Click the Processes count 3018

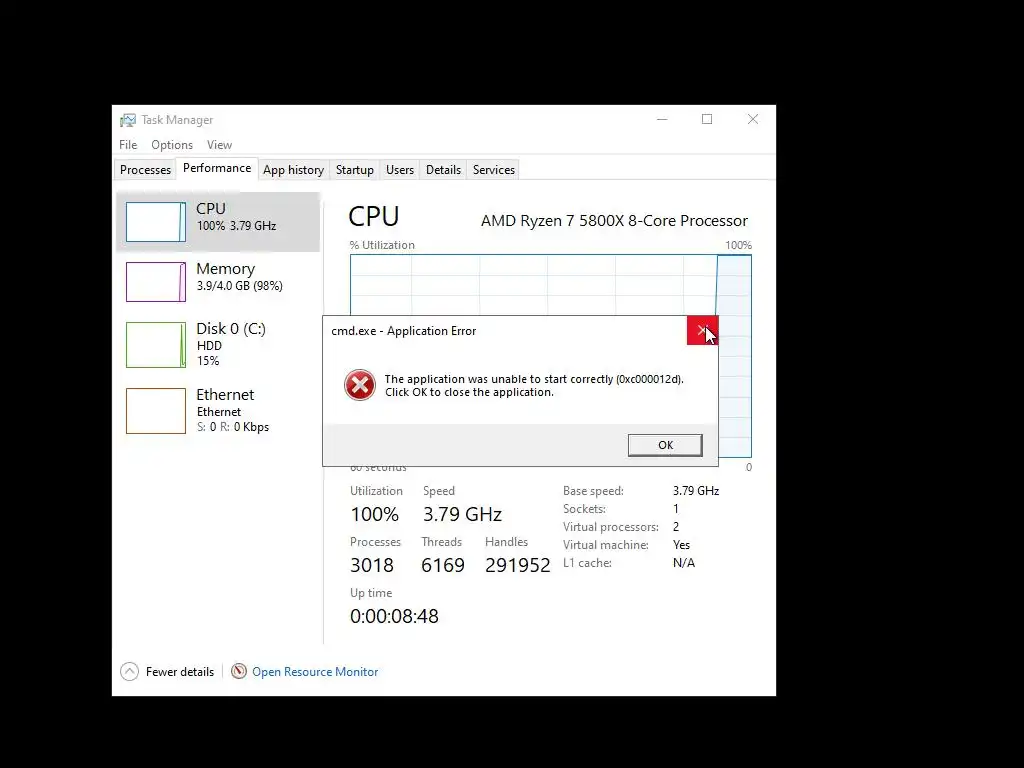tap(372, 565)
